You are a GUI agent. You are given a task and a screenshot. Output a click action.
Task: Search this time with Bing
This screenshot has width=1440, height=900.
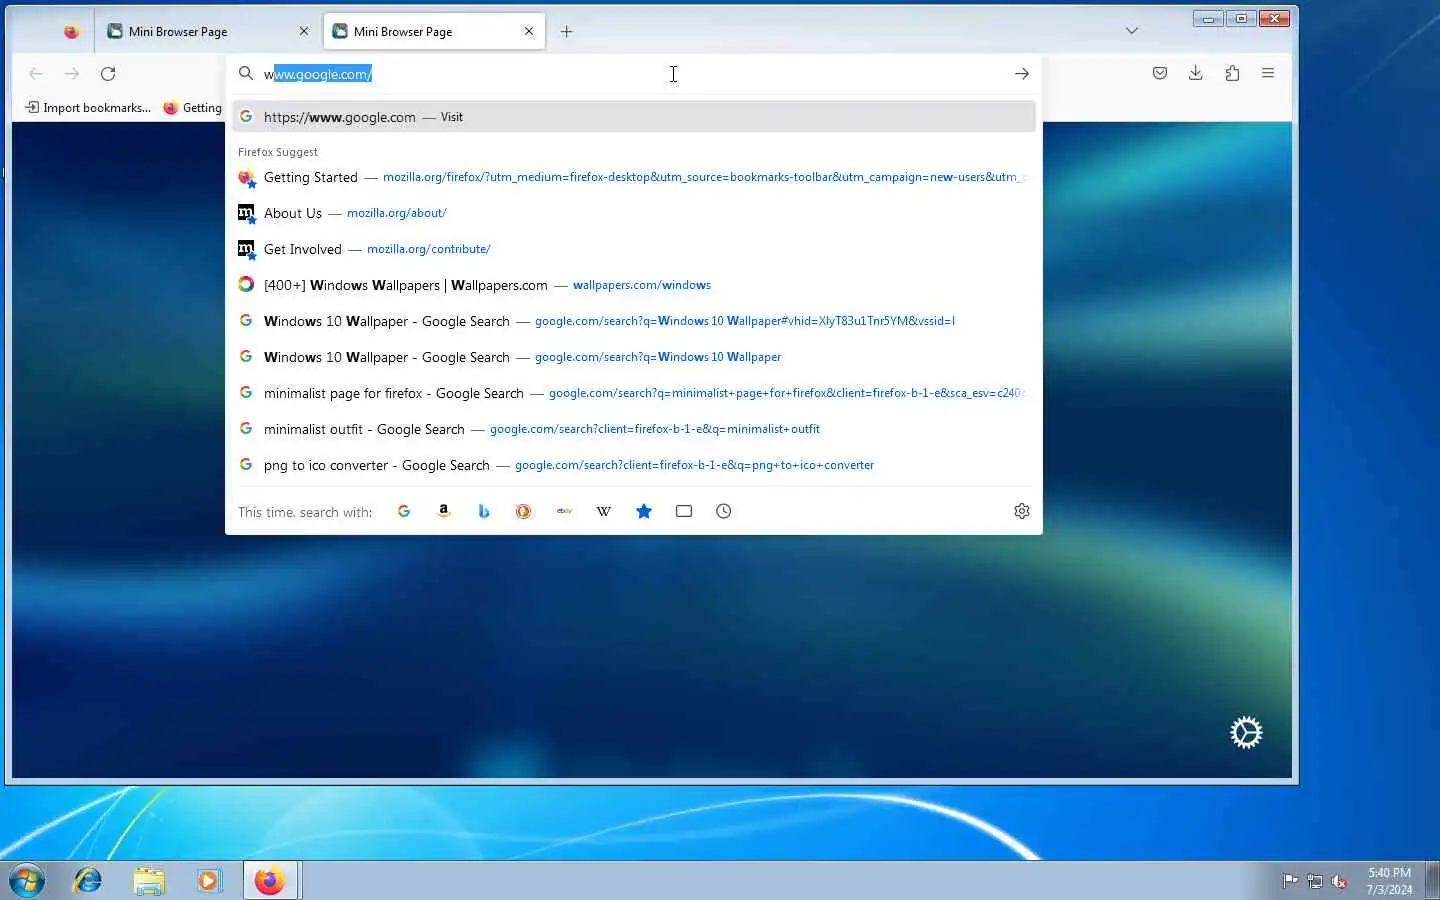click(484, 511)
